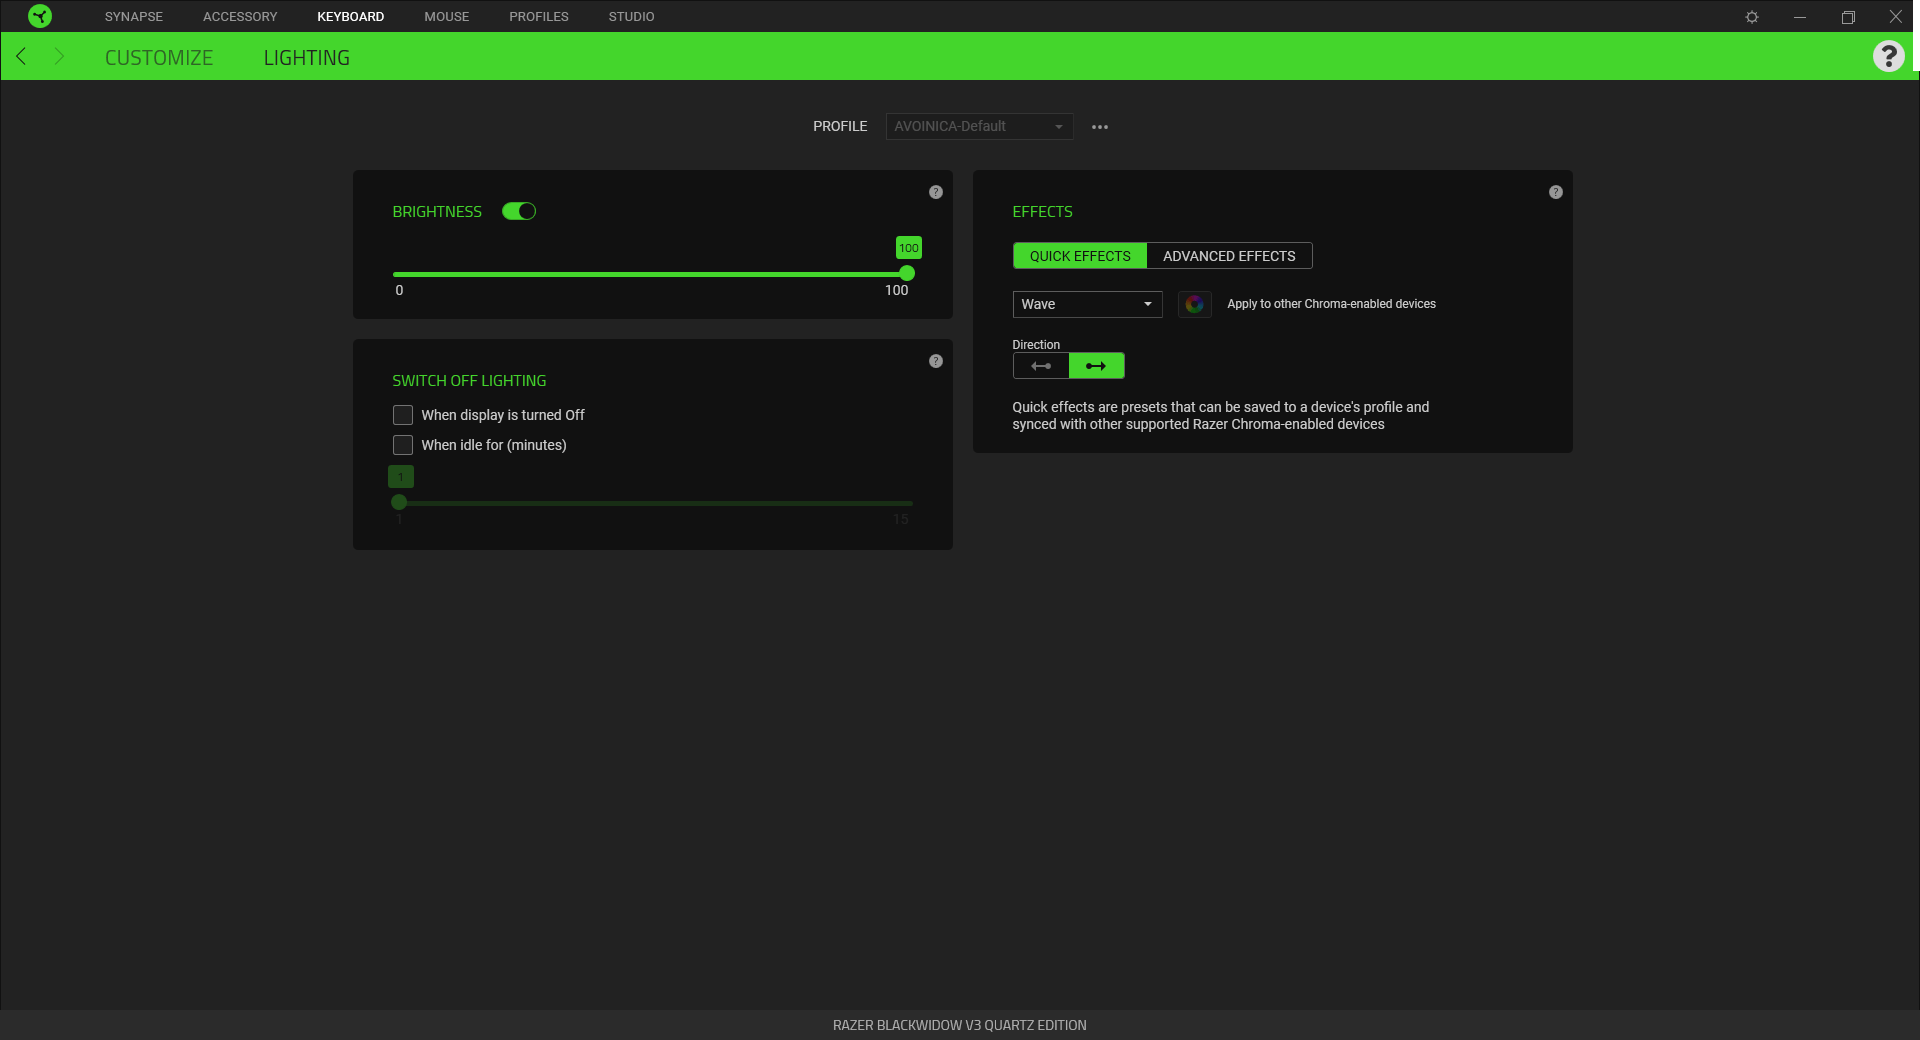Expand the Wave effect dropdown

1087,304
